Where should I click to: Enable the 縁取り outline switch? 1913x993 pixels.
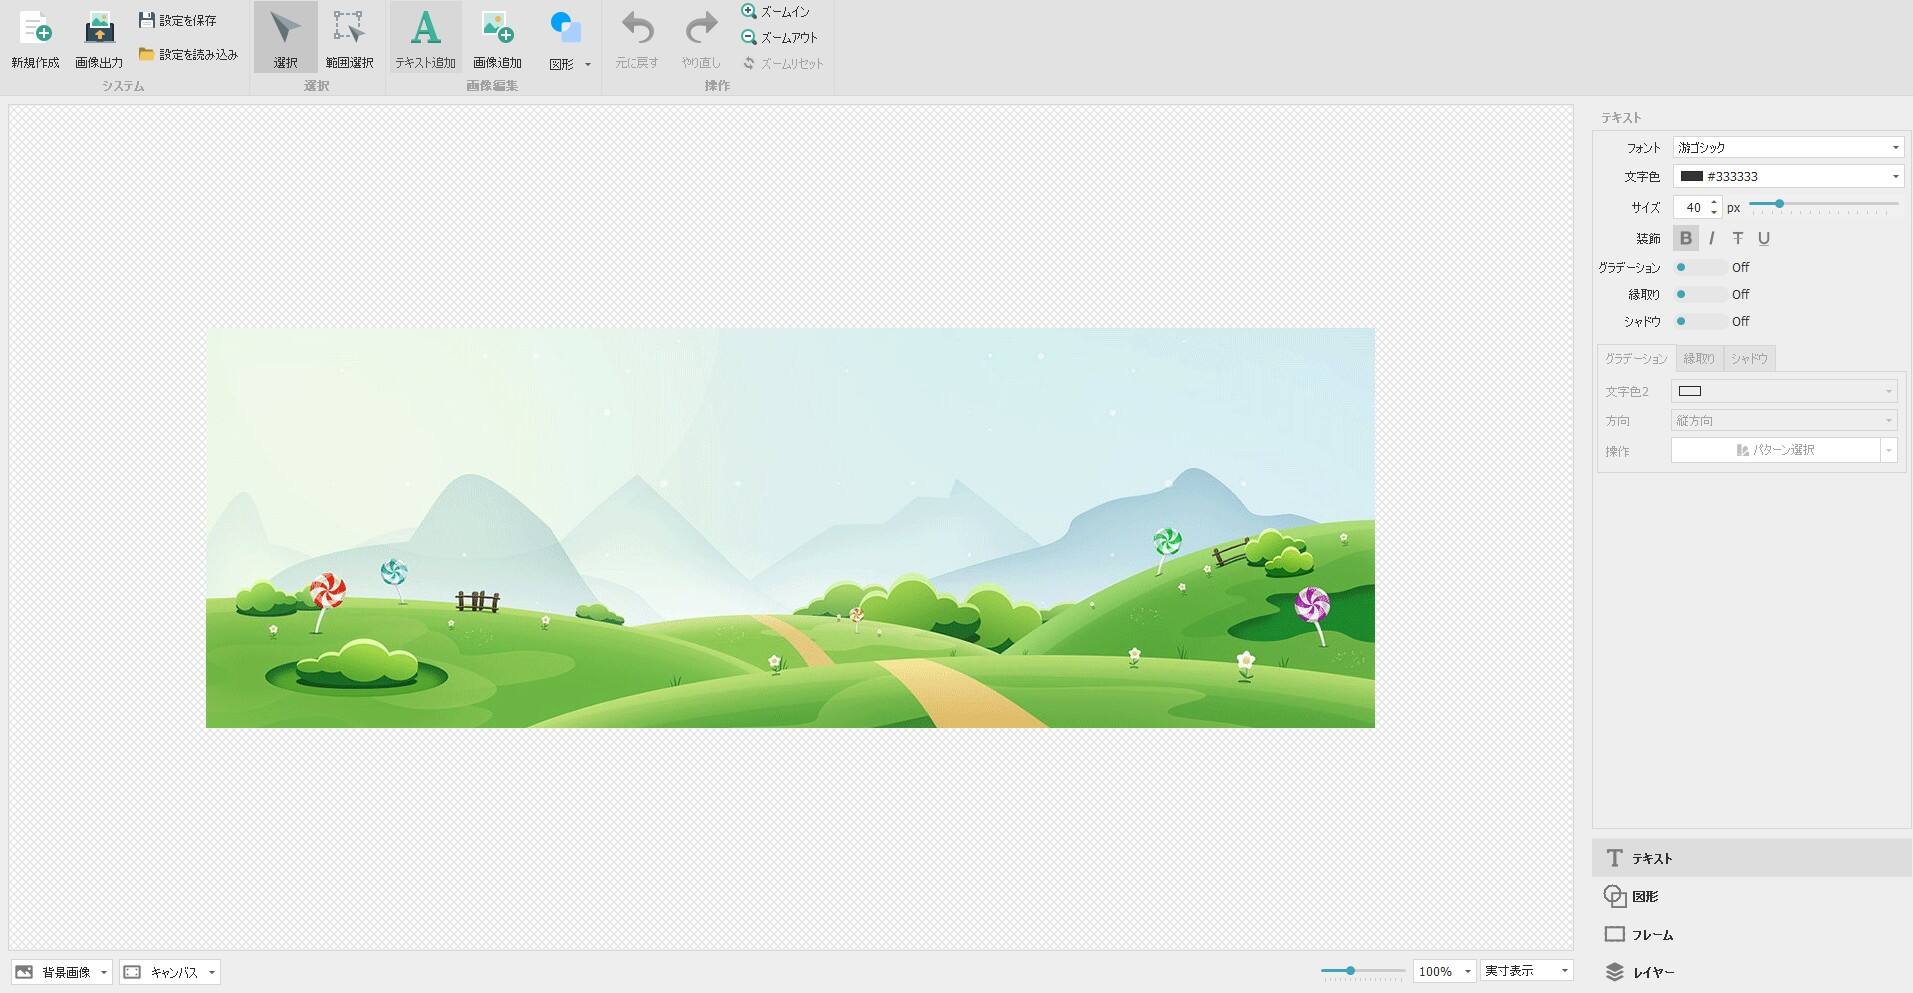(1700, 294)
